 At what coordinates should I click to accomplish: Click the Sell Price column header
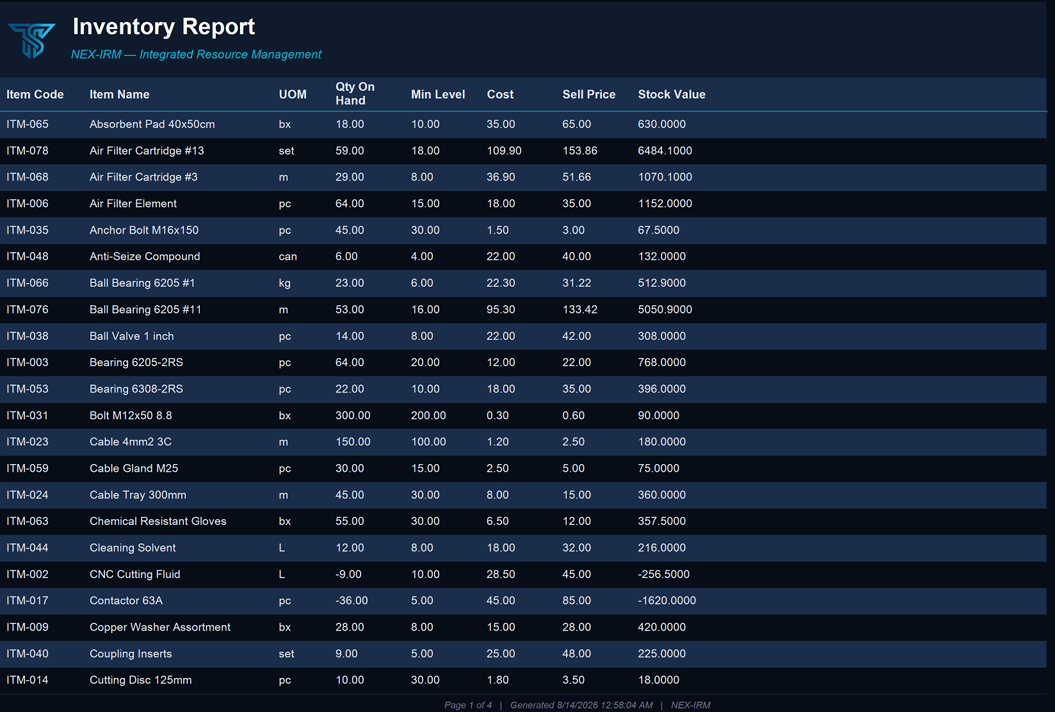point(589,94)
